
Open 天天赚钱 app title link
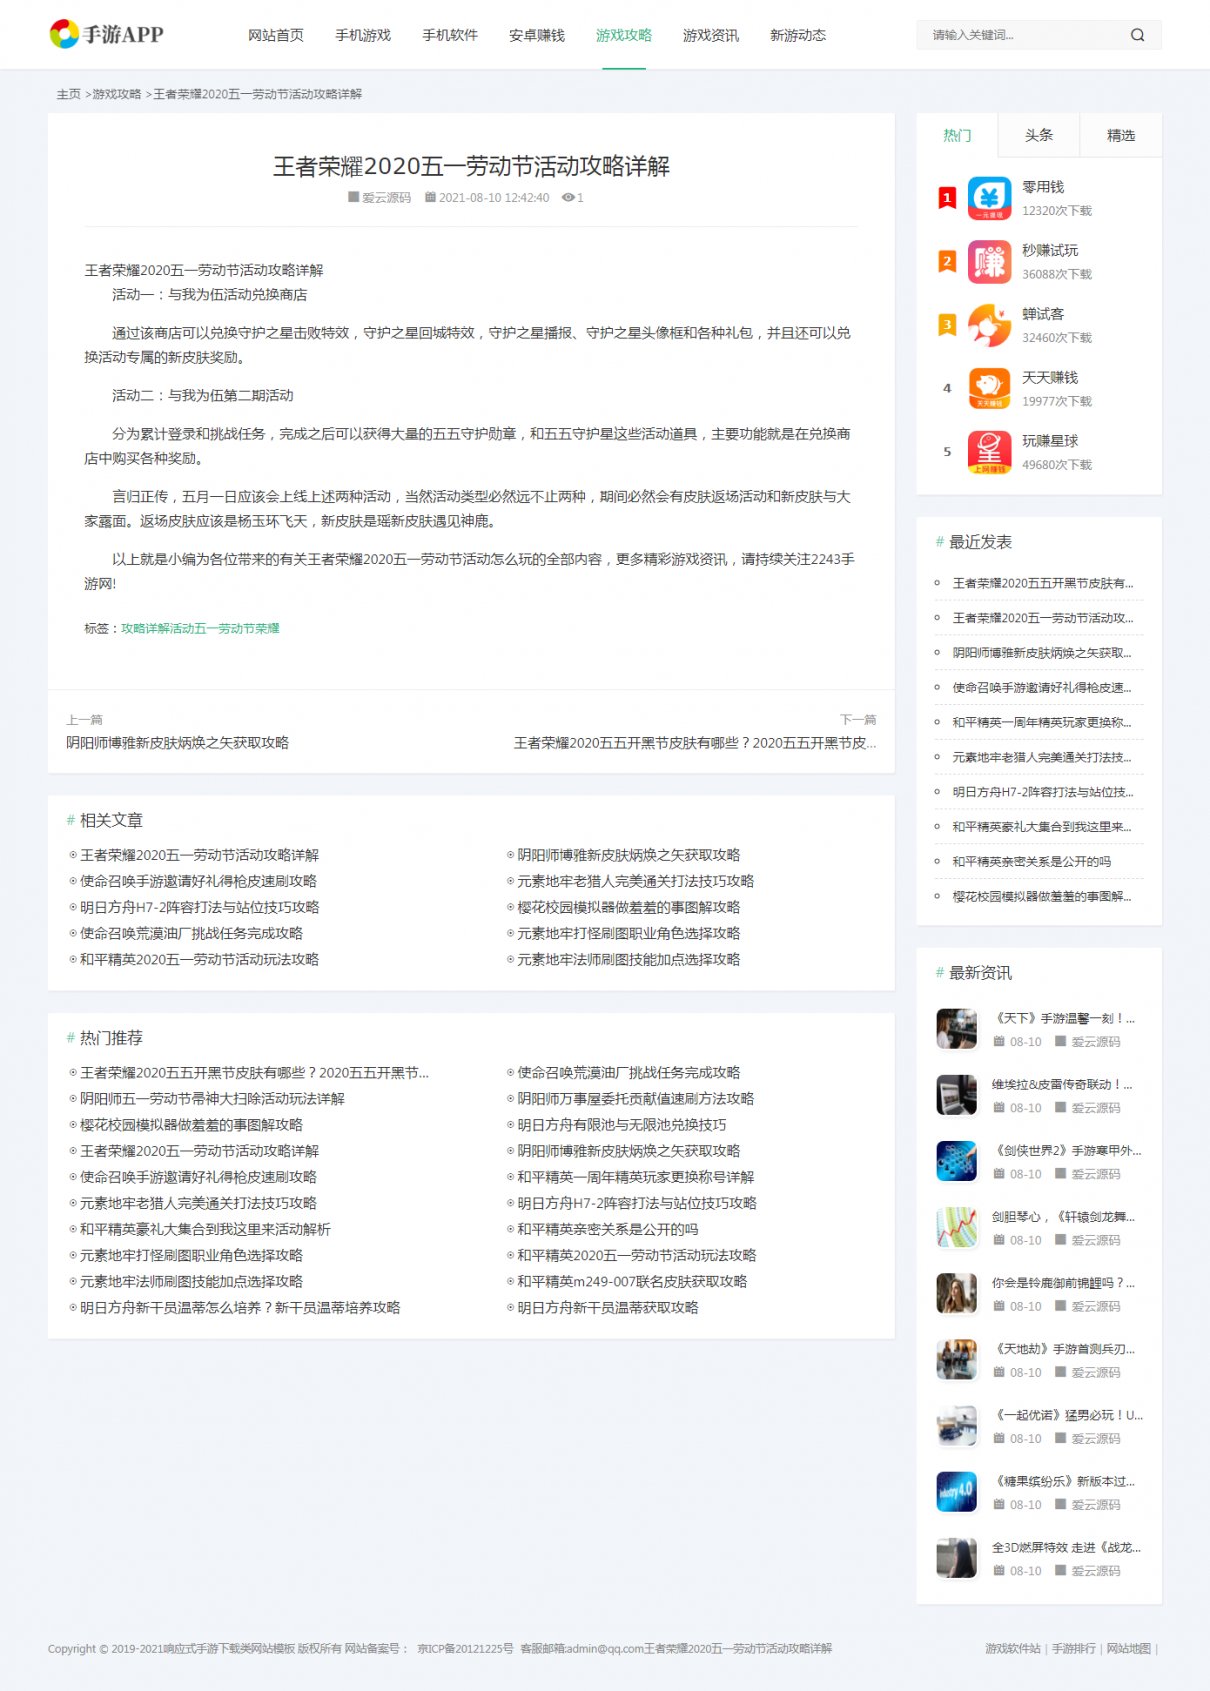pyautogui.click(x=1050, y=377)
